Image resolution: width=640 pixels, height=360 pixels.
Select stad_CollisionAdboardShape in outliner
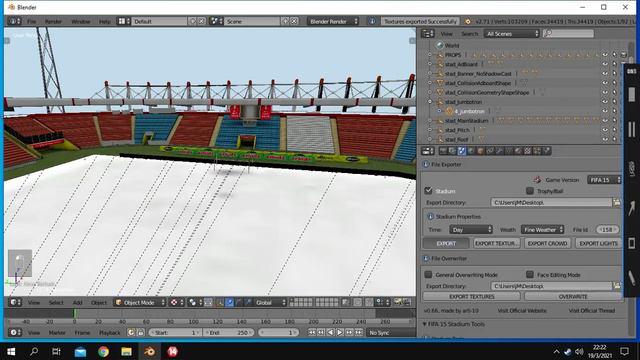pos(478,83)
